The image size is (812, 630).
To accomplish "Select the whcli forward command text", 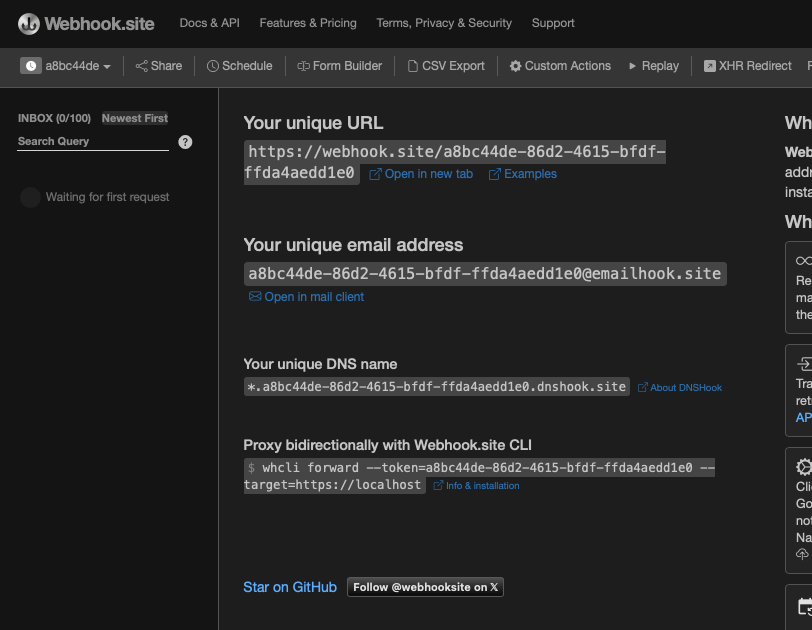I will 479,476.
